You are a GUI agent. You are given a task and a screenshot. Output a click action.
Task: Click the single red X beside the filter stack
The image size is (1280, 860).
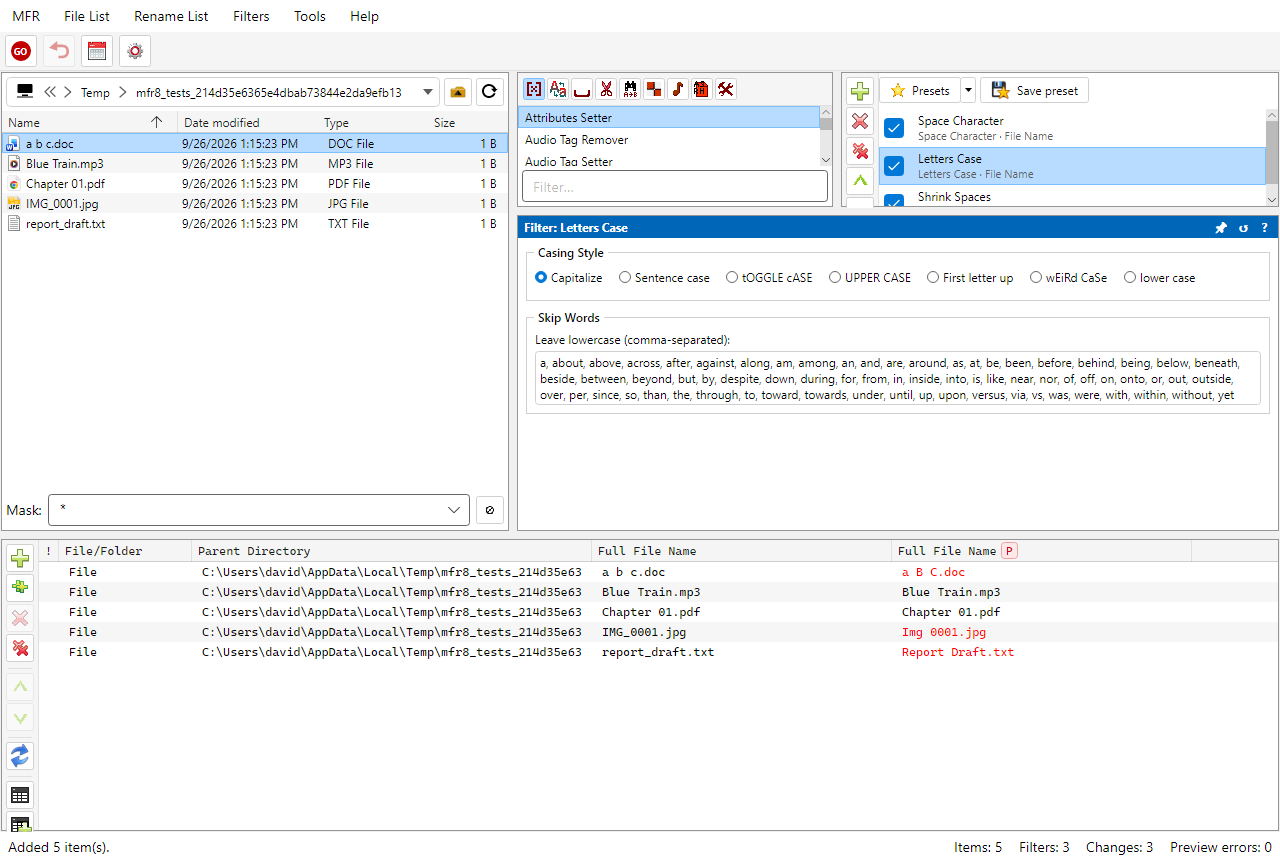click(859, 122)
